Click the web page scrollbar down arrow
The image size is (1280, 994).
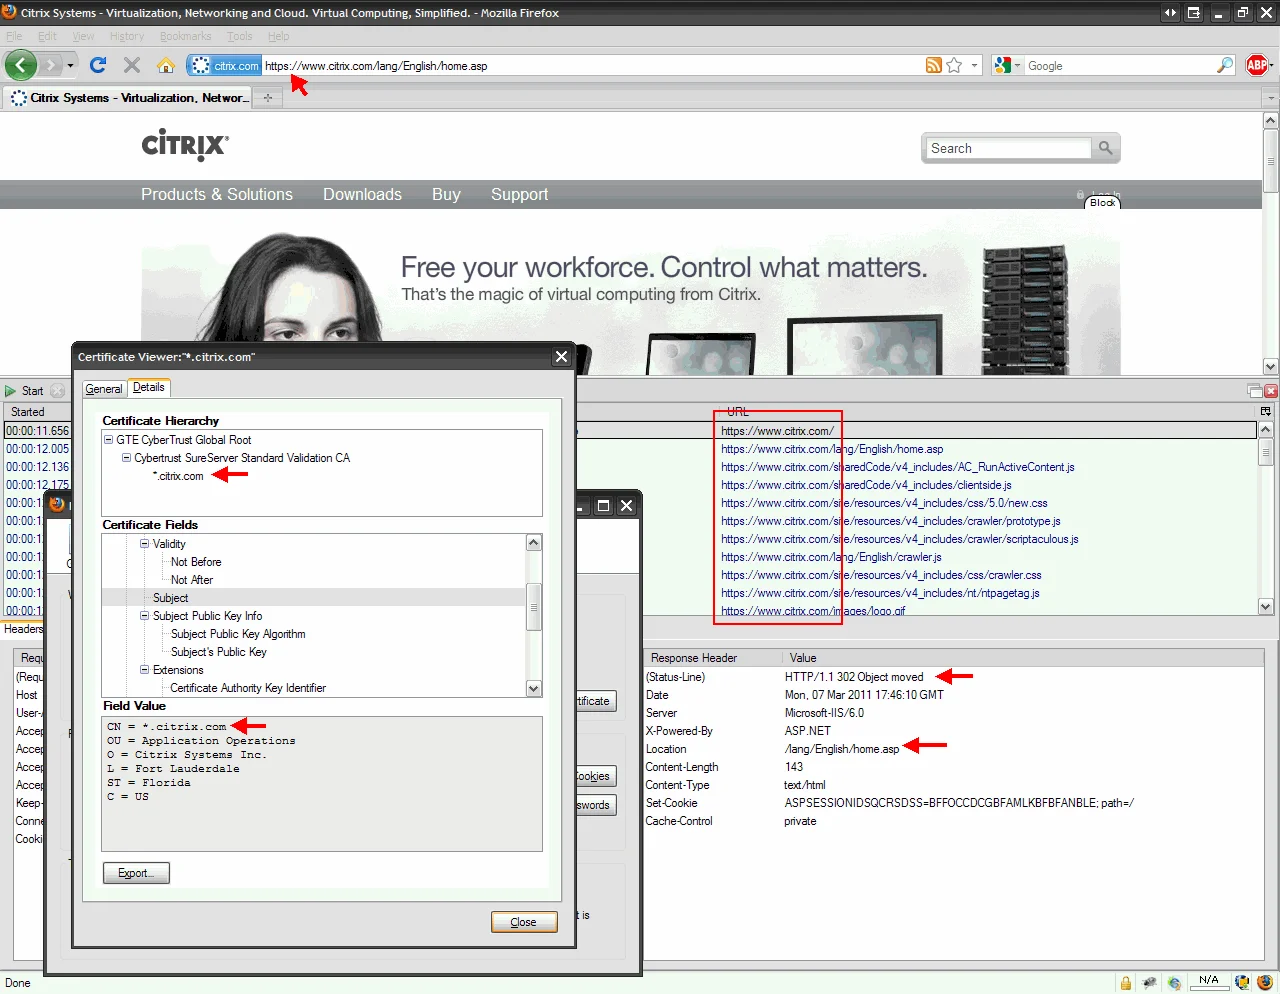click(x=1271, y=366)
